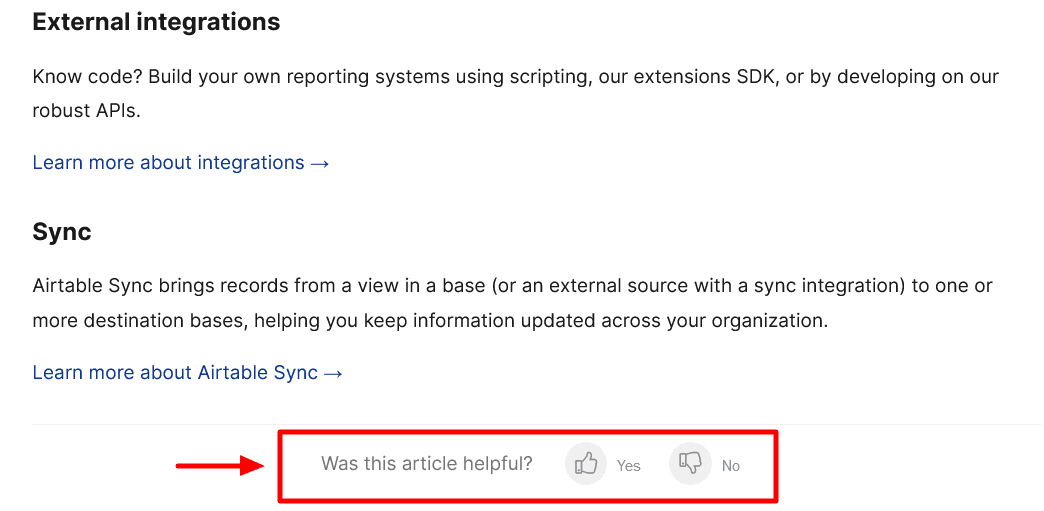Viewport: 1044px width, 511px height.
Task: Click the arrow after "Learn more about integrations"
Action: pyautogui.click(x=320, y=163)
